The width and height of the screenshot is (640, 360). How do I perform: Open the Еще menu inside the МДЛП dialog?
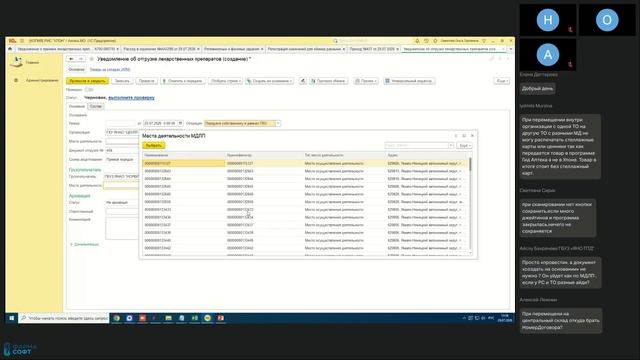tap(464, 146)
